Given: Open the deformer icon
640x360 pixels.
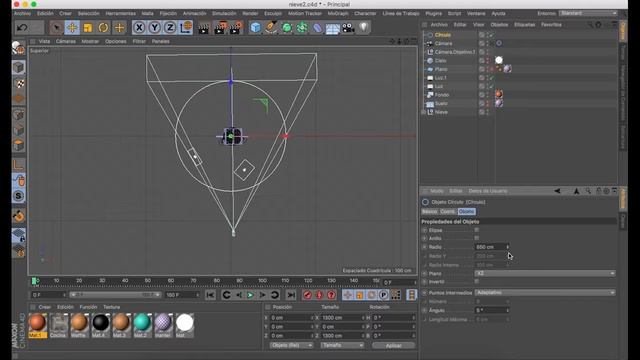Looking at the screenshot, I should (x=318, y=28).
